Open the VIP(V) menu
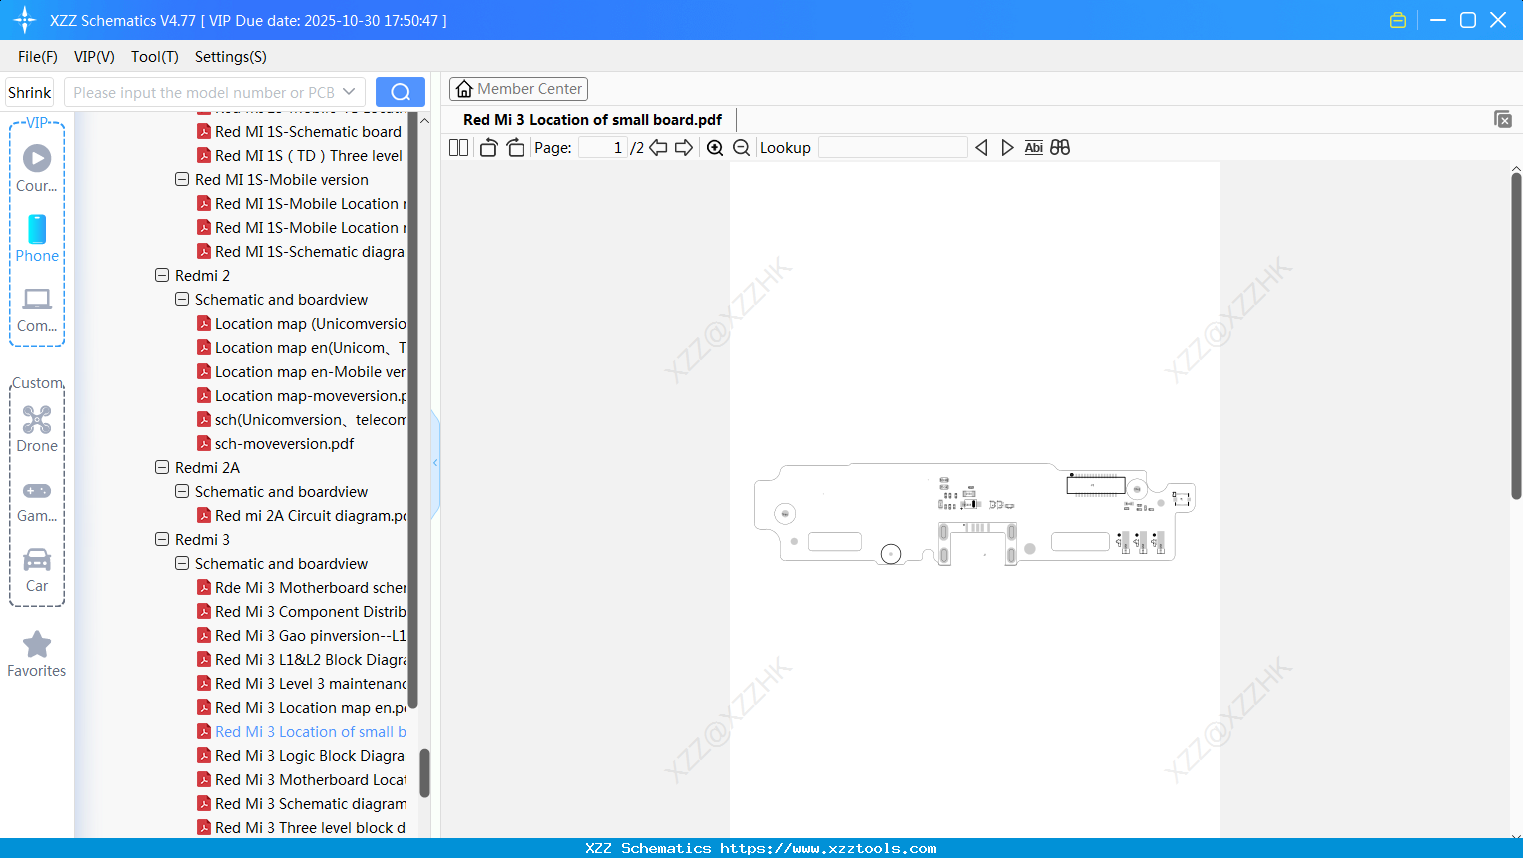This screenshot has height=858, width=1523. point(94,57)
